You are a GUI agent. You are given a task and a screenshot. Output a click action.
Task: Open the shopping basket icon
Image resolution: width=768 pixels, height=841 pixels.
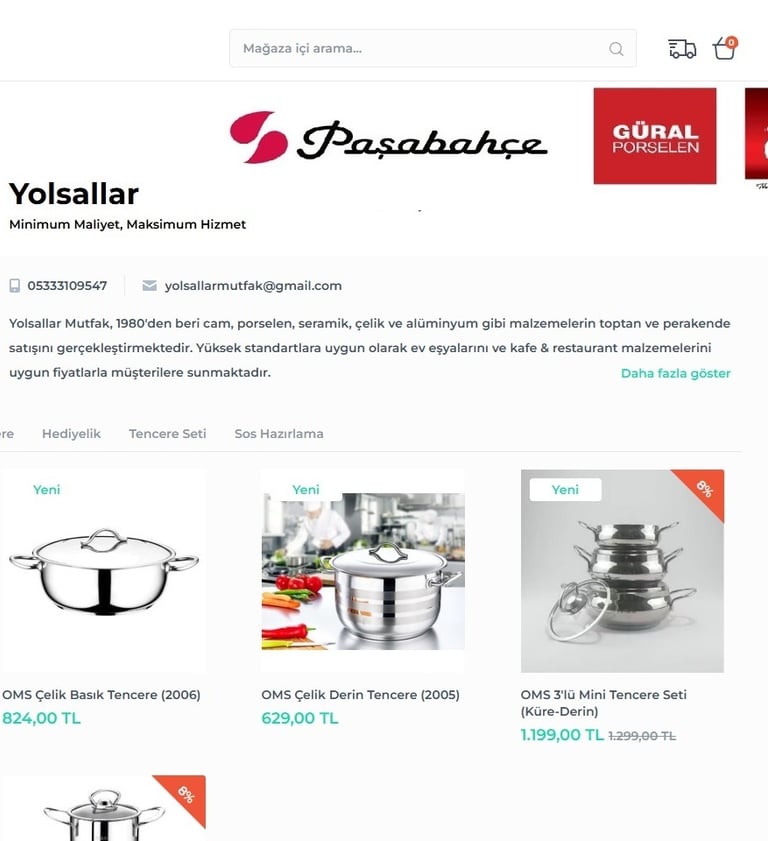click(x=725, y=48)
